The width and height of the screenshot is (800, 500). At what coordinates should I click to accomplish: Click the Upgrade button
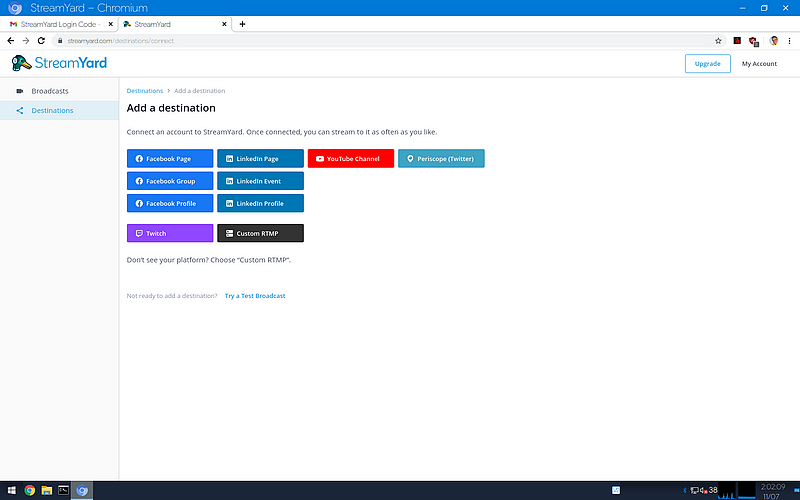tap(707, 64)
